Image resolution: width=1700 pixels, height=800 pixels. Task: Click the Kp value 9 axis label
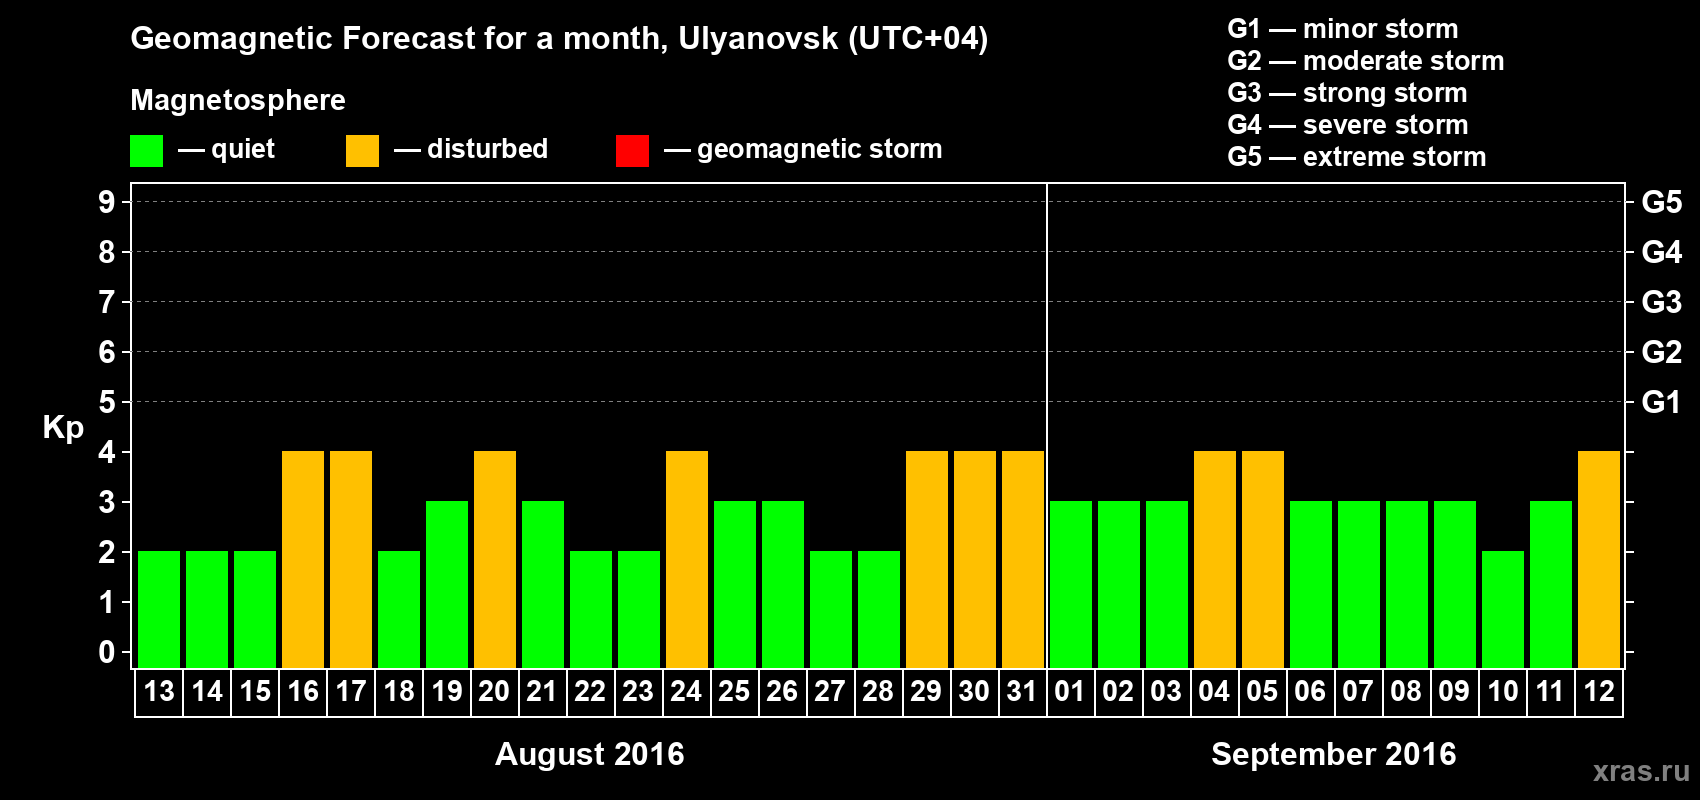(107, 202)
